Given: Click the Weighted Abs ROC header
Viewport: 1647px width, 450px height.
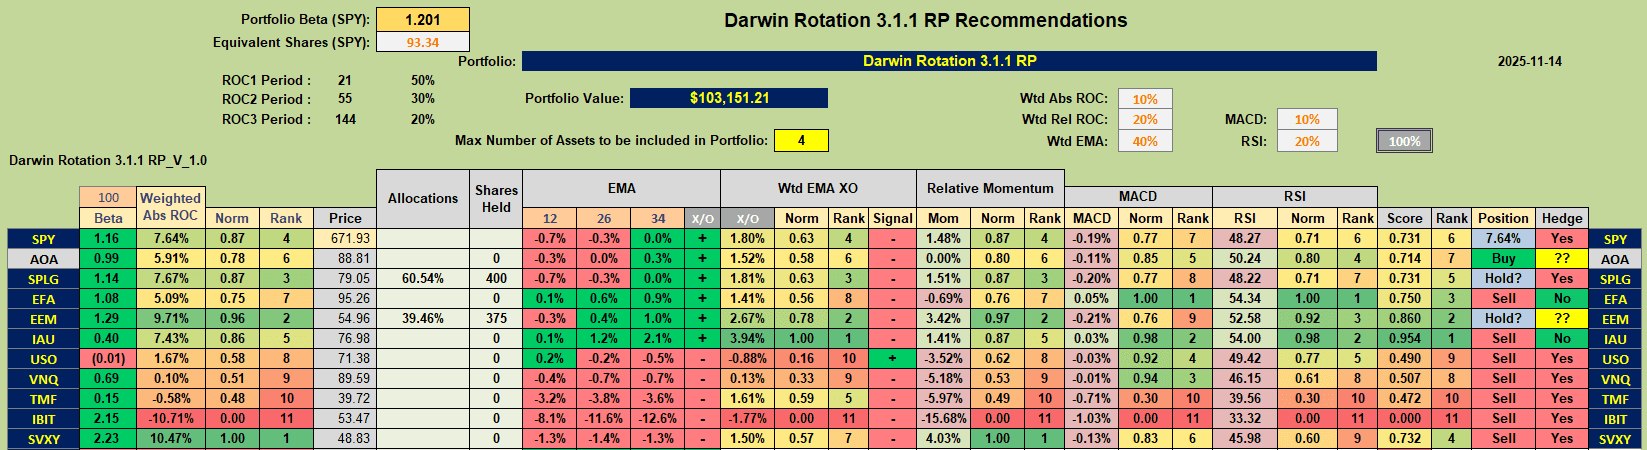Looking at the screenshot, I should pos(170,207).
